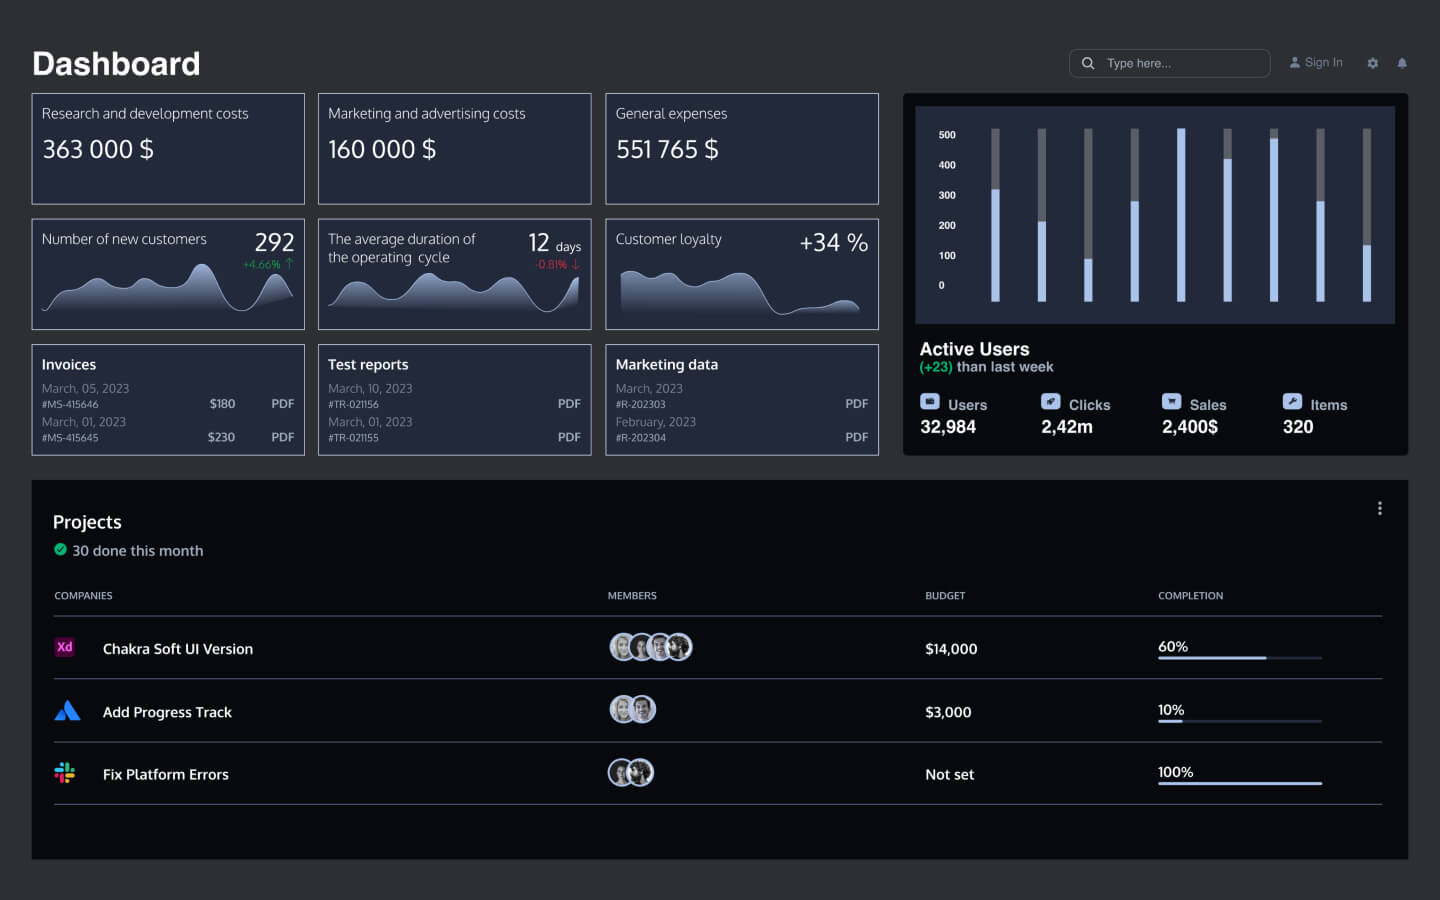Click the Users wallet icon
This screenshot has height=900, width=1440.
tap(930, 401)
